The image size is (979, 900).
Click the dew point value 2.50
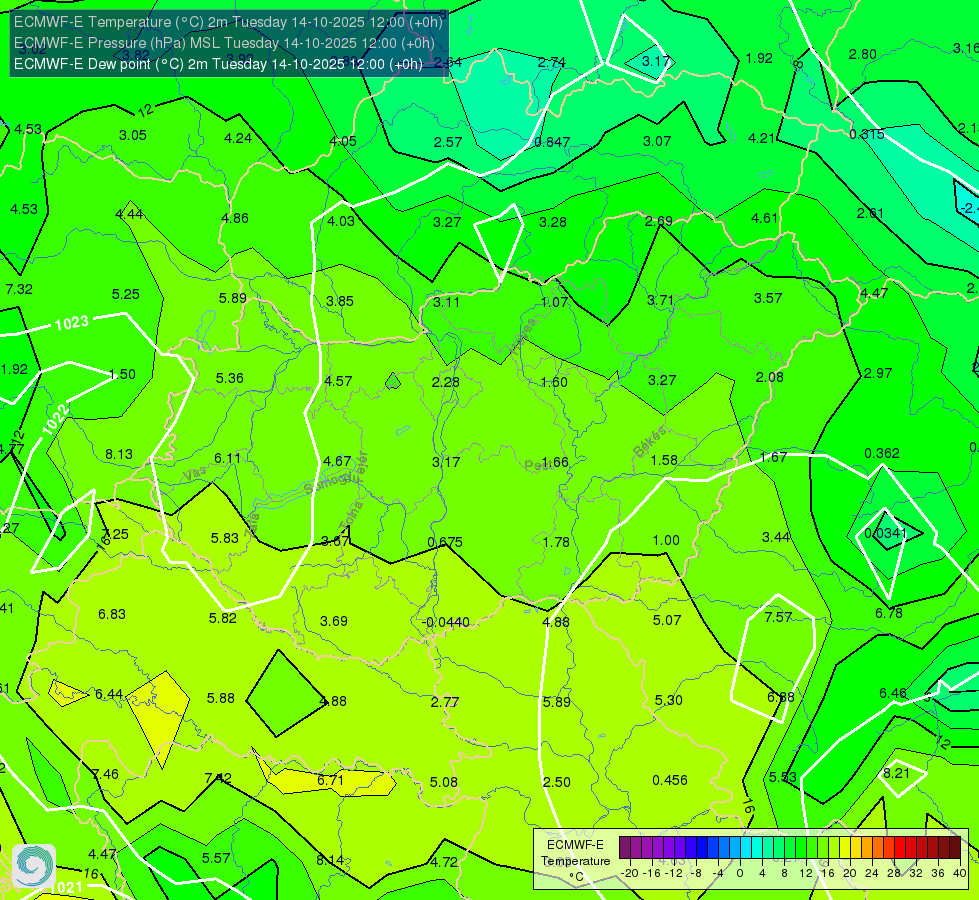557,783
